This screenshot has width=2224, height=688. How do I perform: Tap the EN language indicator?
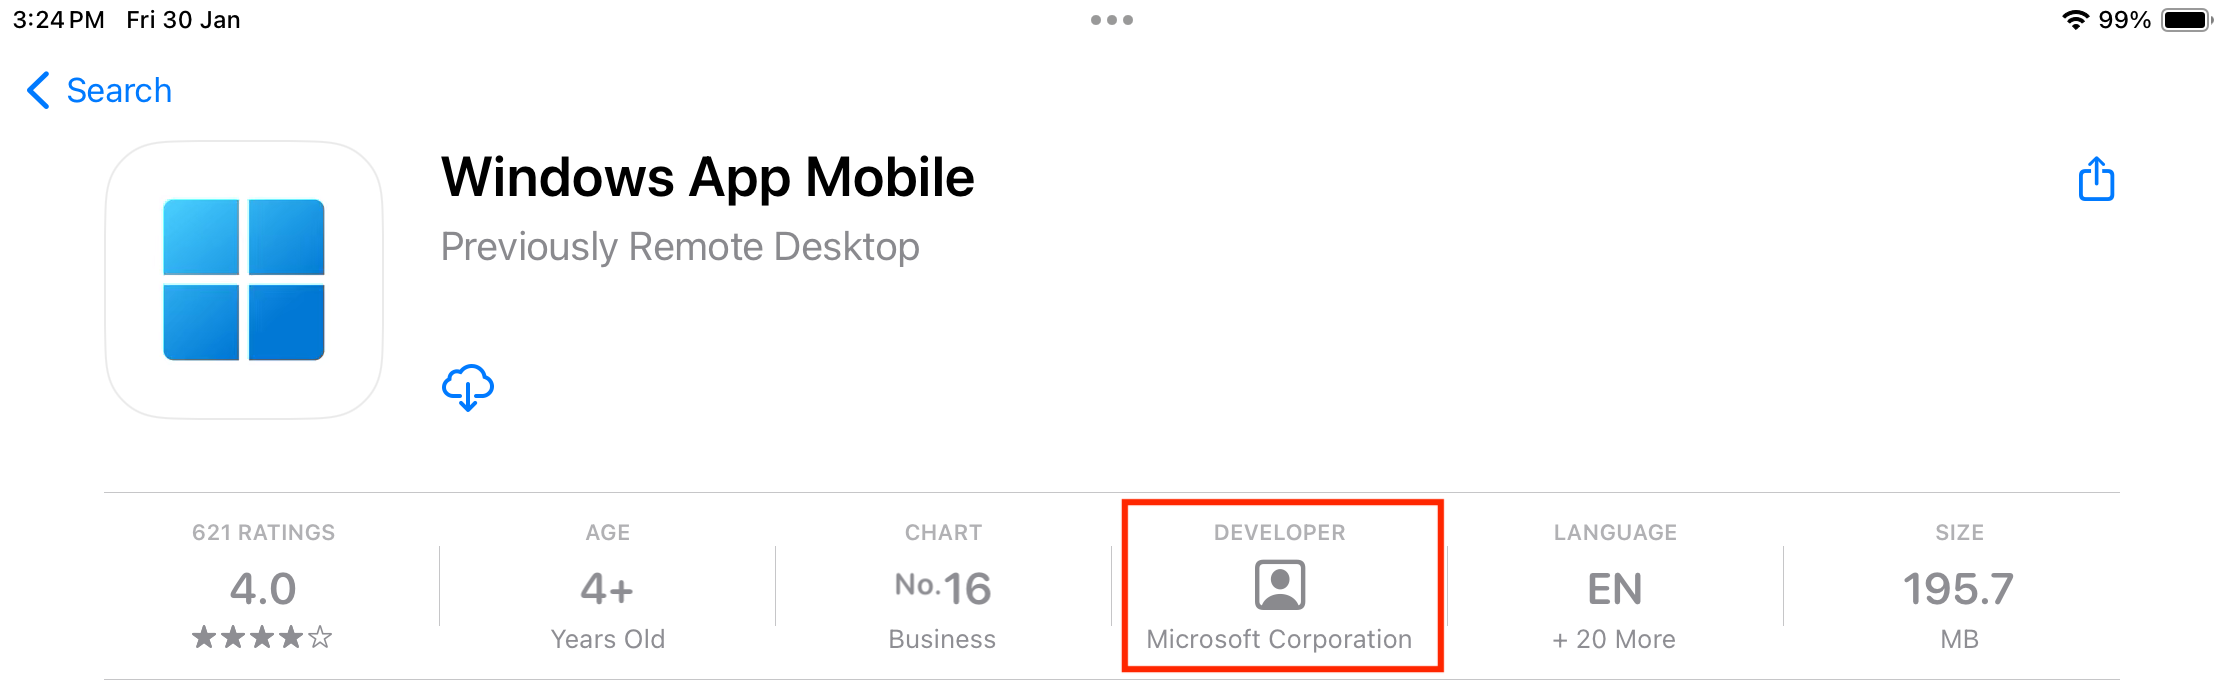1614,589
